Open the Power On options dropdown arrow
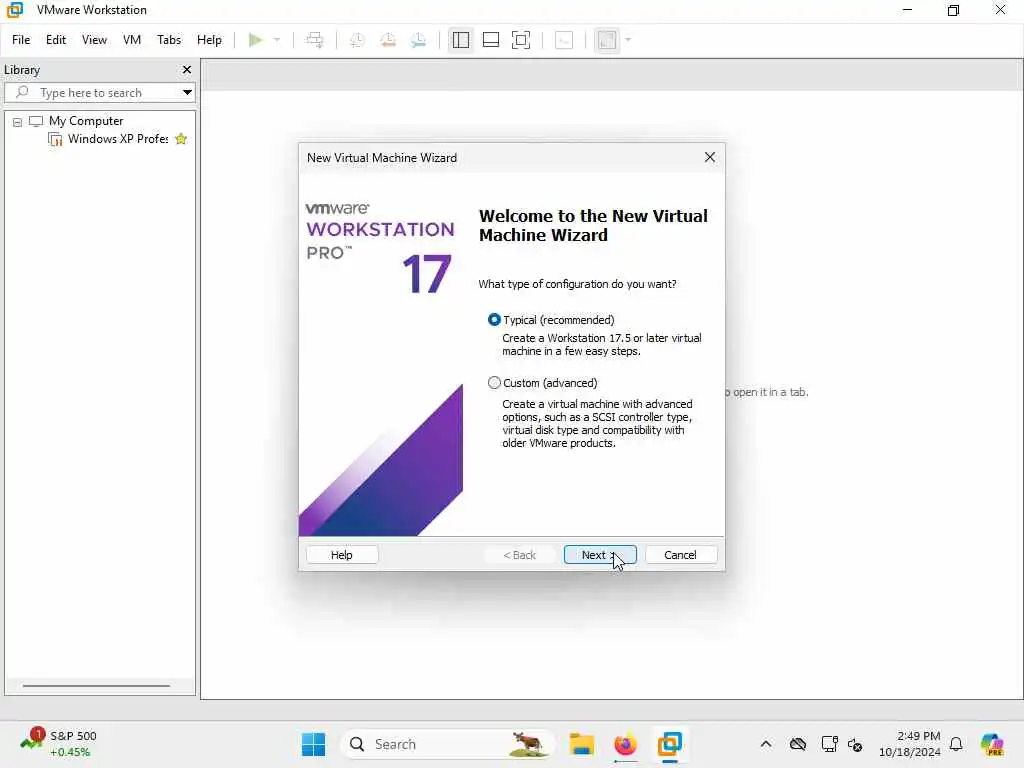 [277, 40]
